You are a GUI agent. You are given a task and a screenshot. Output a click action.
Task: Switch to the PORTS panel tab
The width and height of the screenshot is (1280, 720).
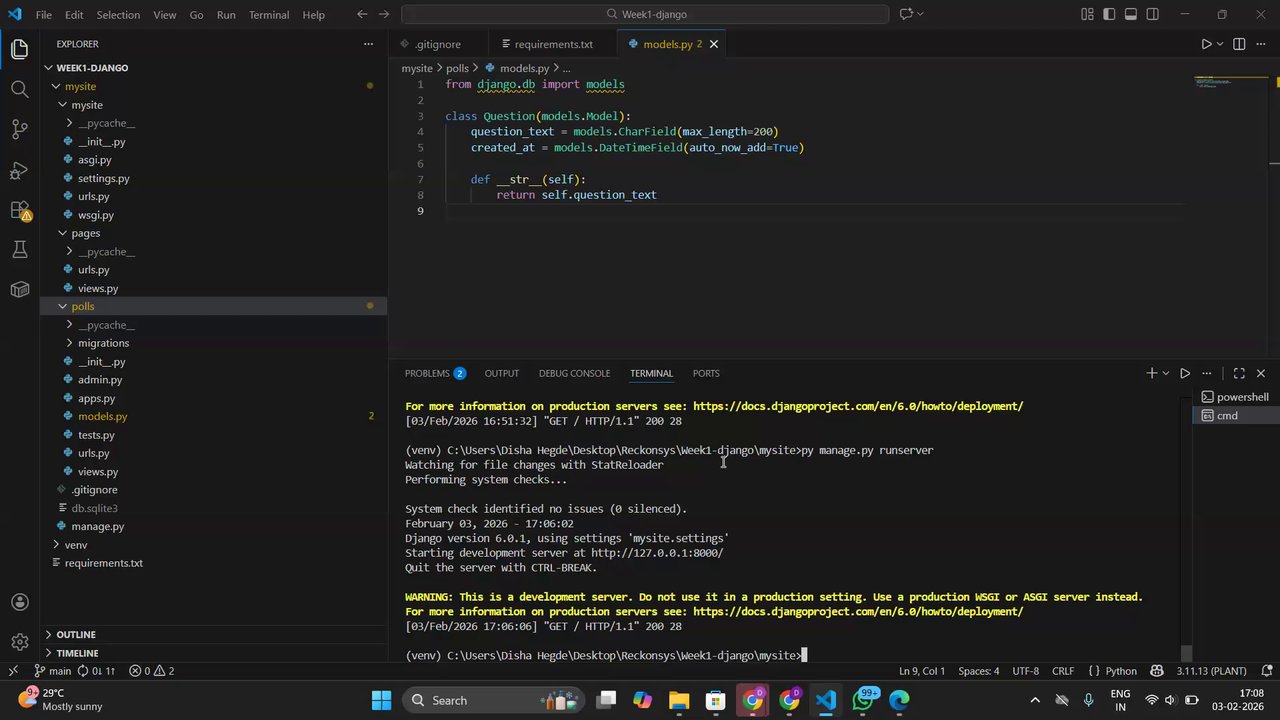706,373
